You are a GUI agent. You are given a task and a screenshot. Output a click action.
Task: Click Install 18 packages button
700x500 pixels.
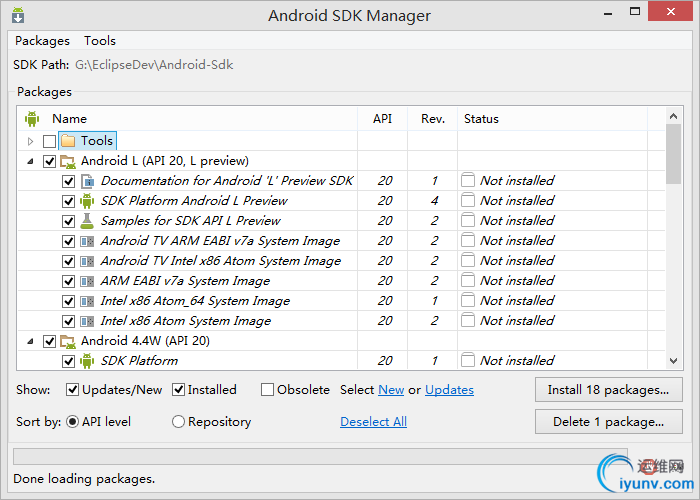608,390
